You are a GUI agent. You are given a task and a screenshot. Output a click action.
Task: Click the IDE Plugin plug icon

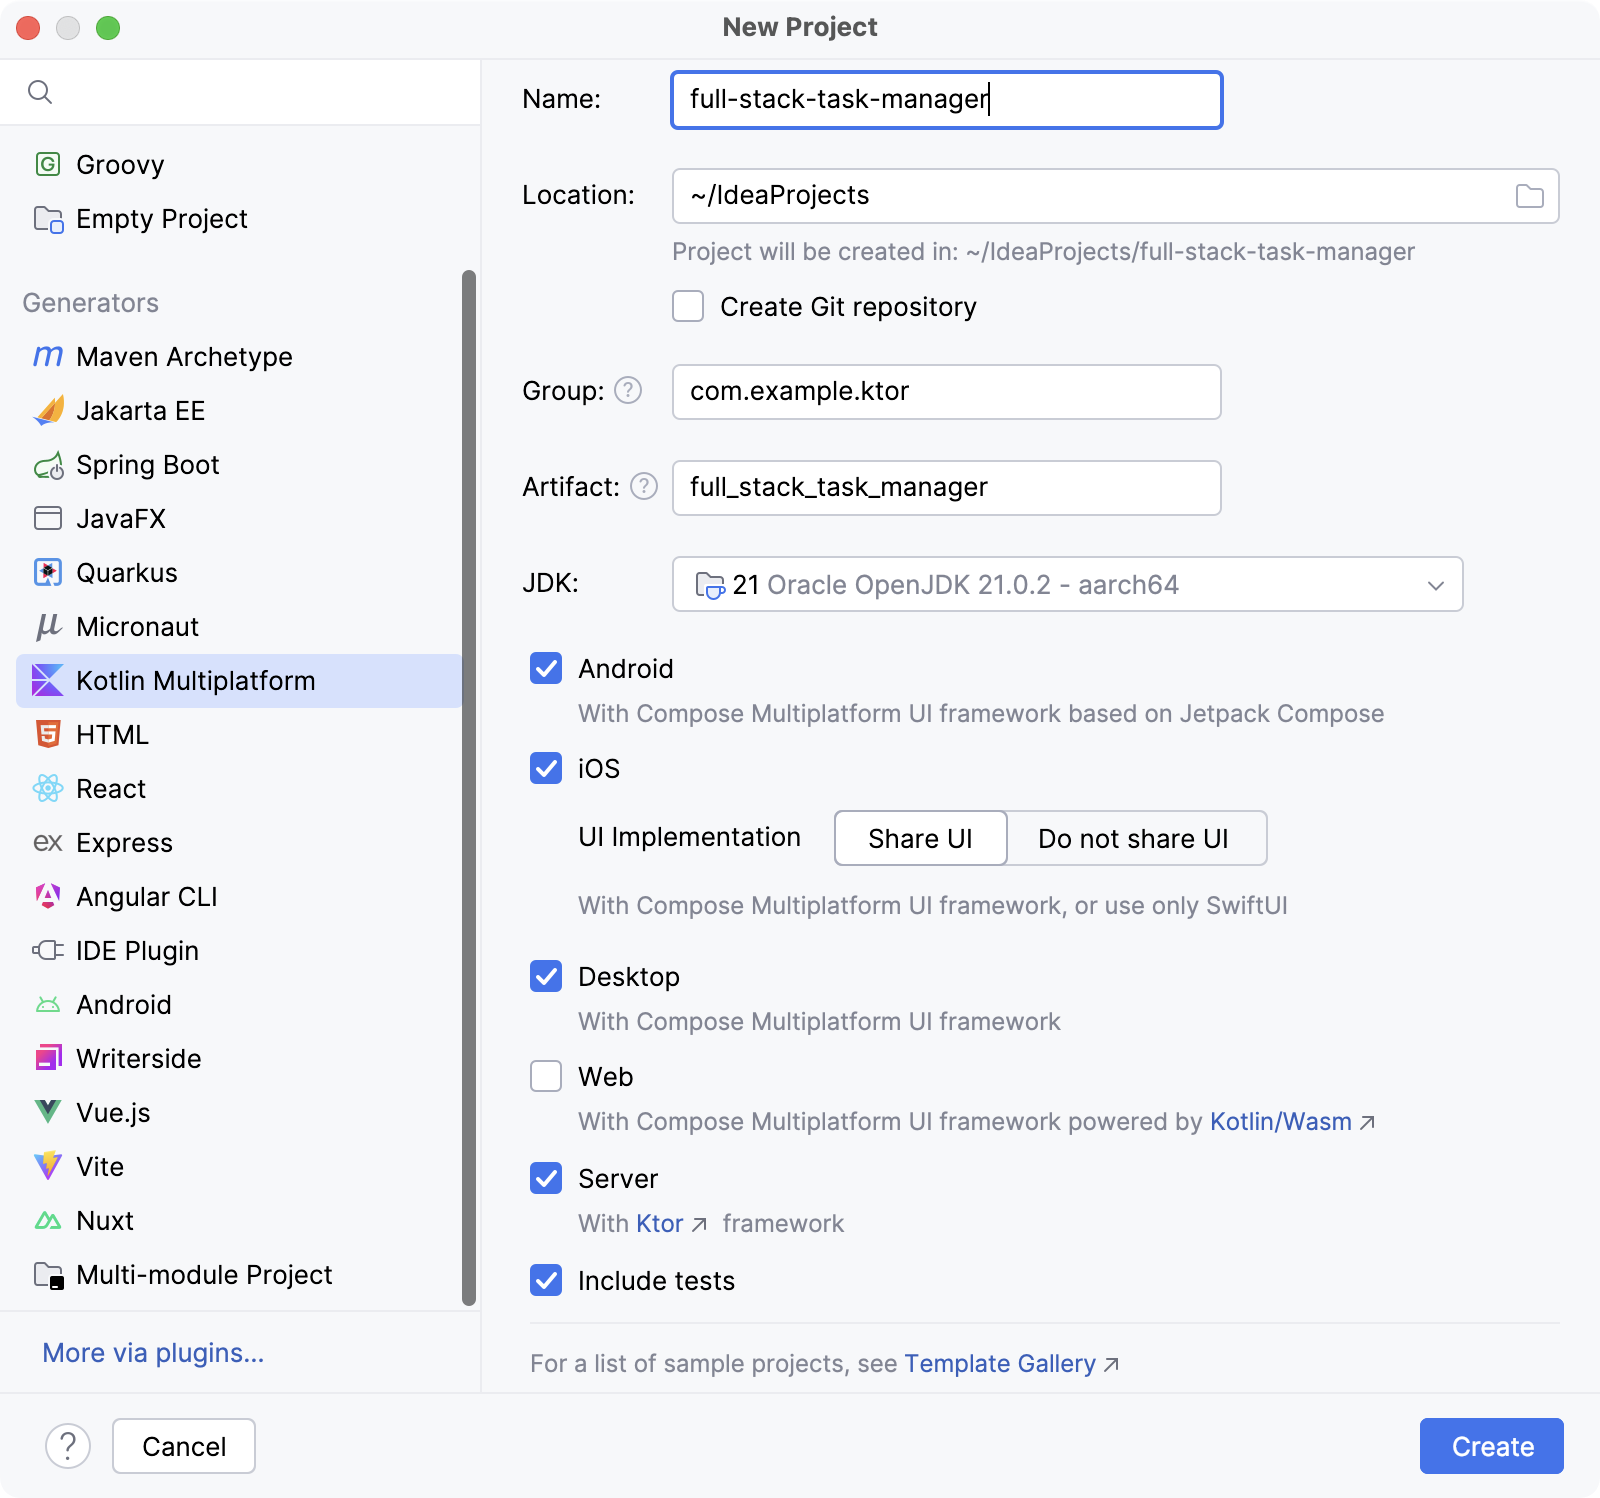pyautogui.click(x=48, y=950)
